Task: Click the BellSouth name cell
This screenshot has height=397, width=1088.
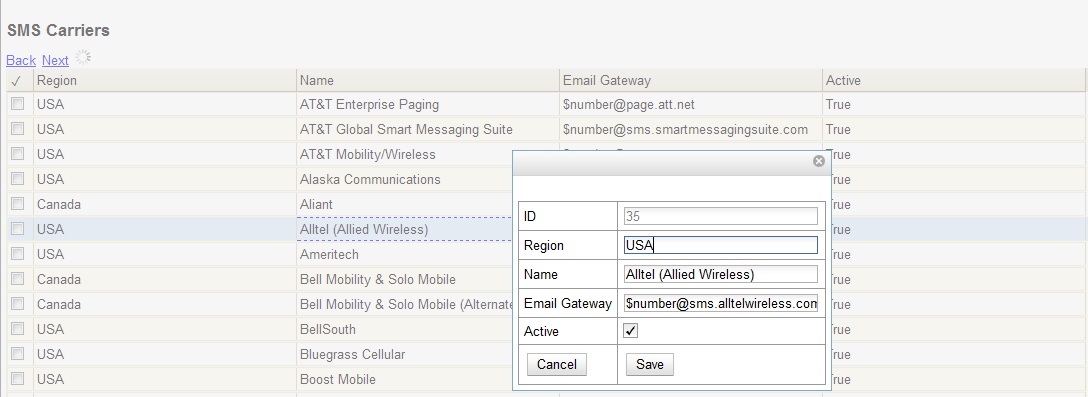Action: (x=328, y=330)
